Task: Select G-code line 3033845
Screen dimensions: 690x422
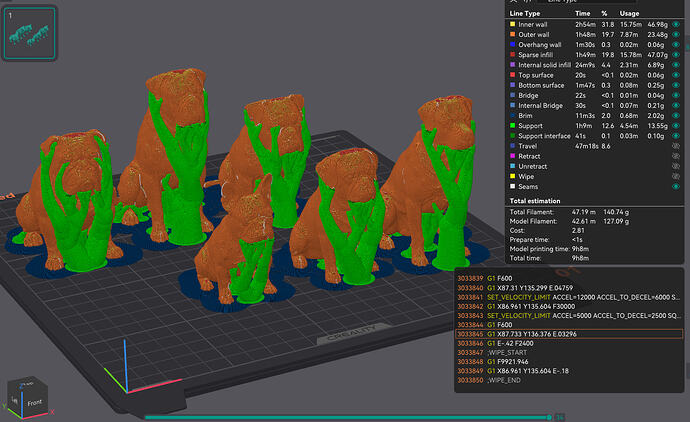Action: (569, 334)
